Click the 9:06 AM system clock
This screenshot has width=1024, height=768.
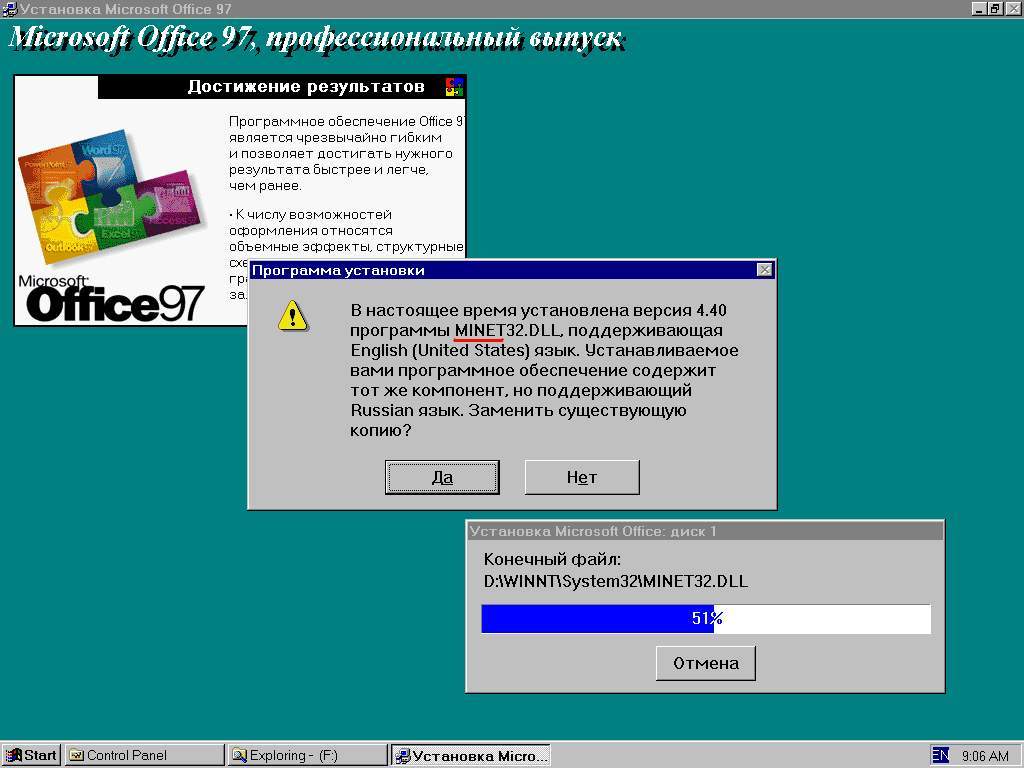985,756
